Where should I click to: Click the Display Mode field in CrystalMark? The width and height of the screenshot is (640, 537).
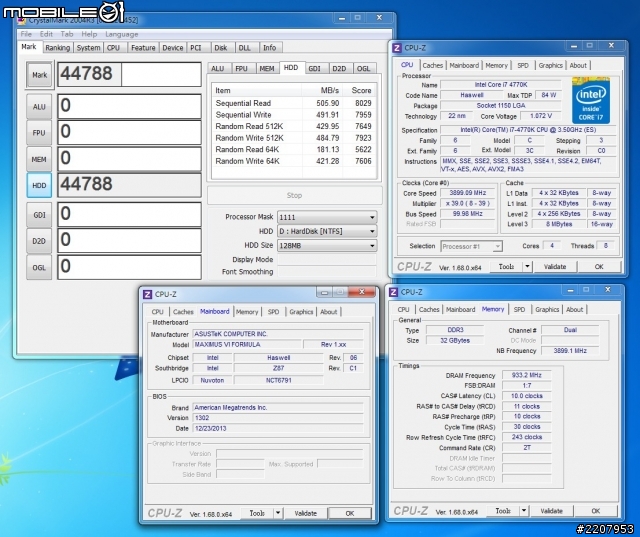(x=327, y=260)
